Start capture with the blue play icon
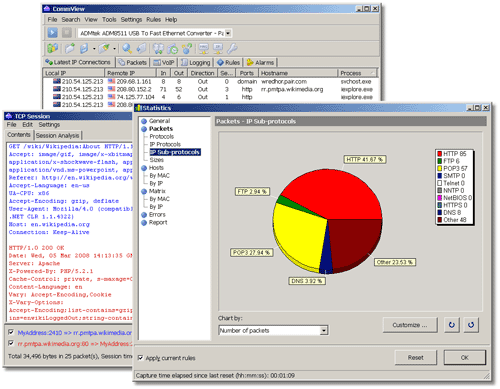500x389 pixels. [52, 33]
